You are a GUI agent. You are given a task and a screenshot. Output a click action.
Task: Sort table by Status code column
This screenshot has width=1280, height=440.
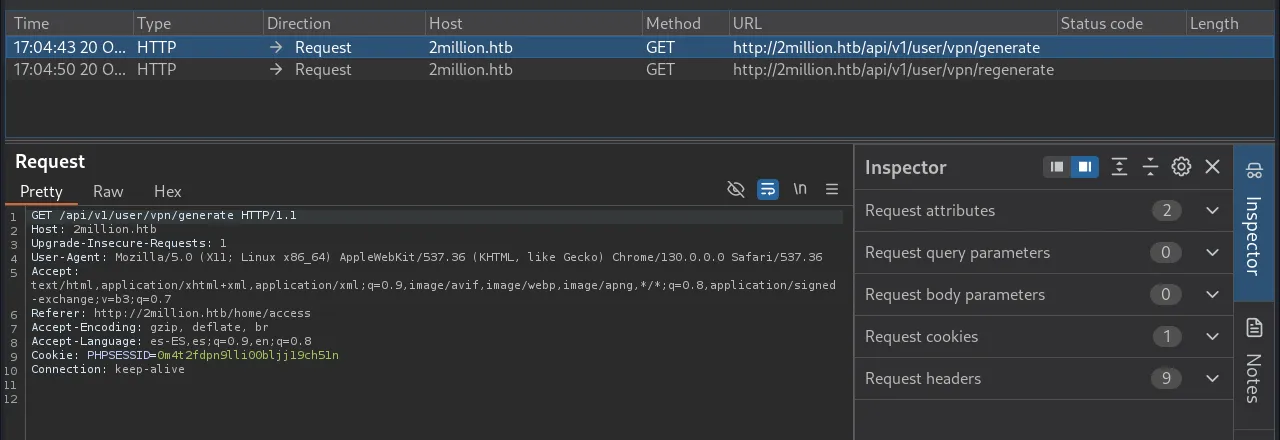pyautogui.click(x=1100, y=23)
